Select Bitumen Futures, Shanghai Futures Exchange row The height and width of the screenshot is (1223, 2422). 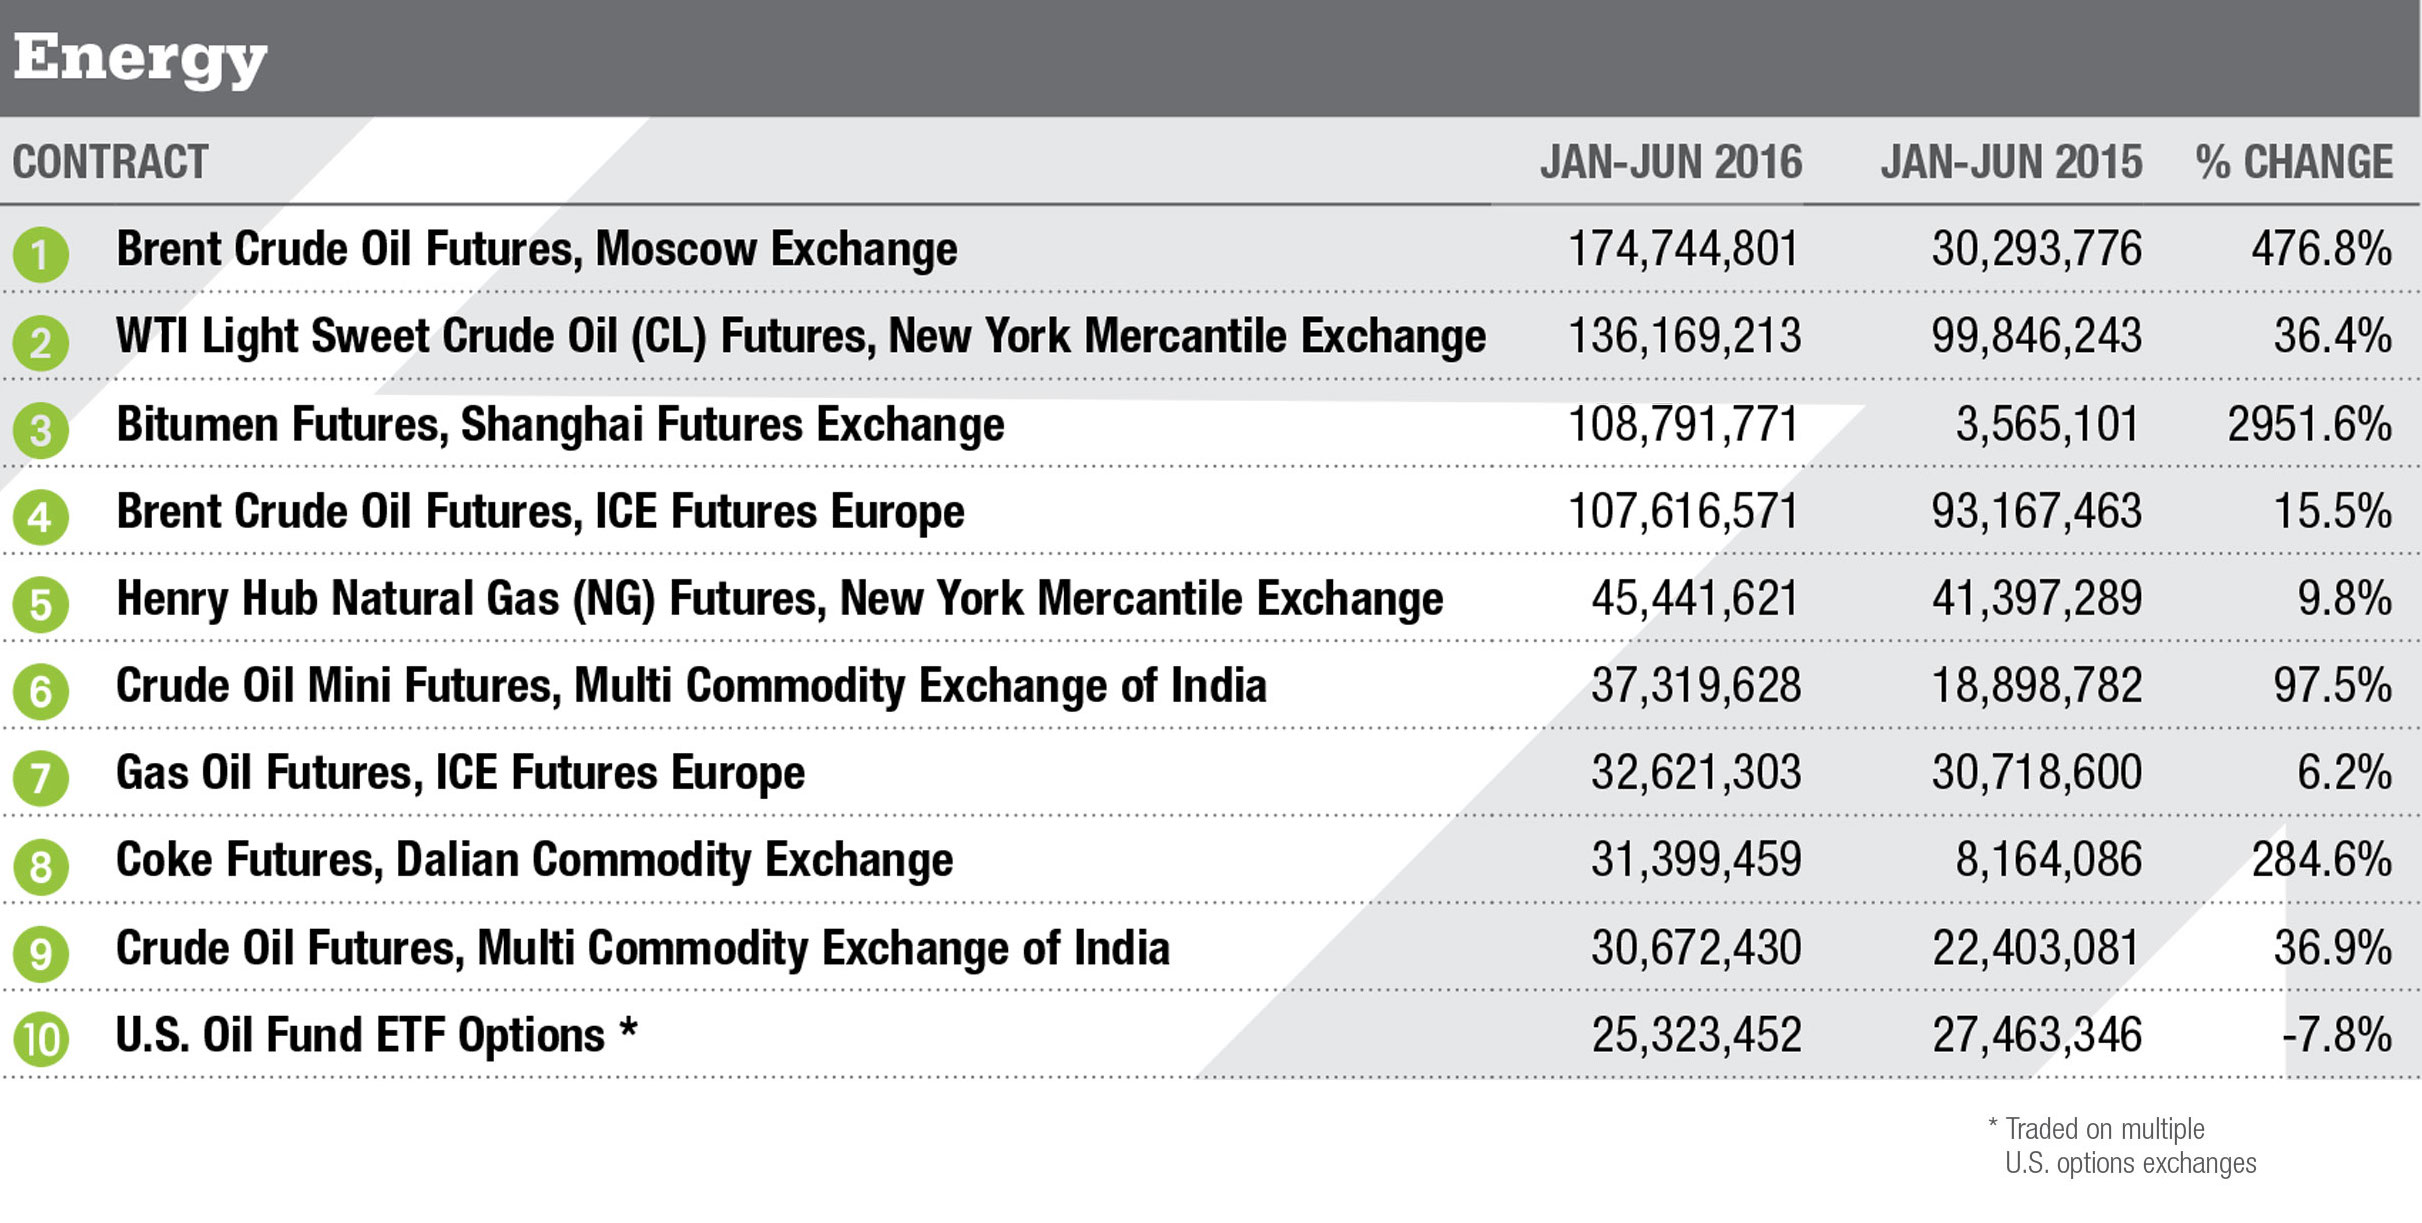(560, 424)
